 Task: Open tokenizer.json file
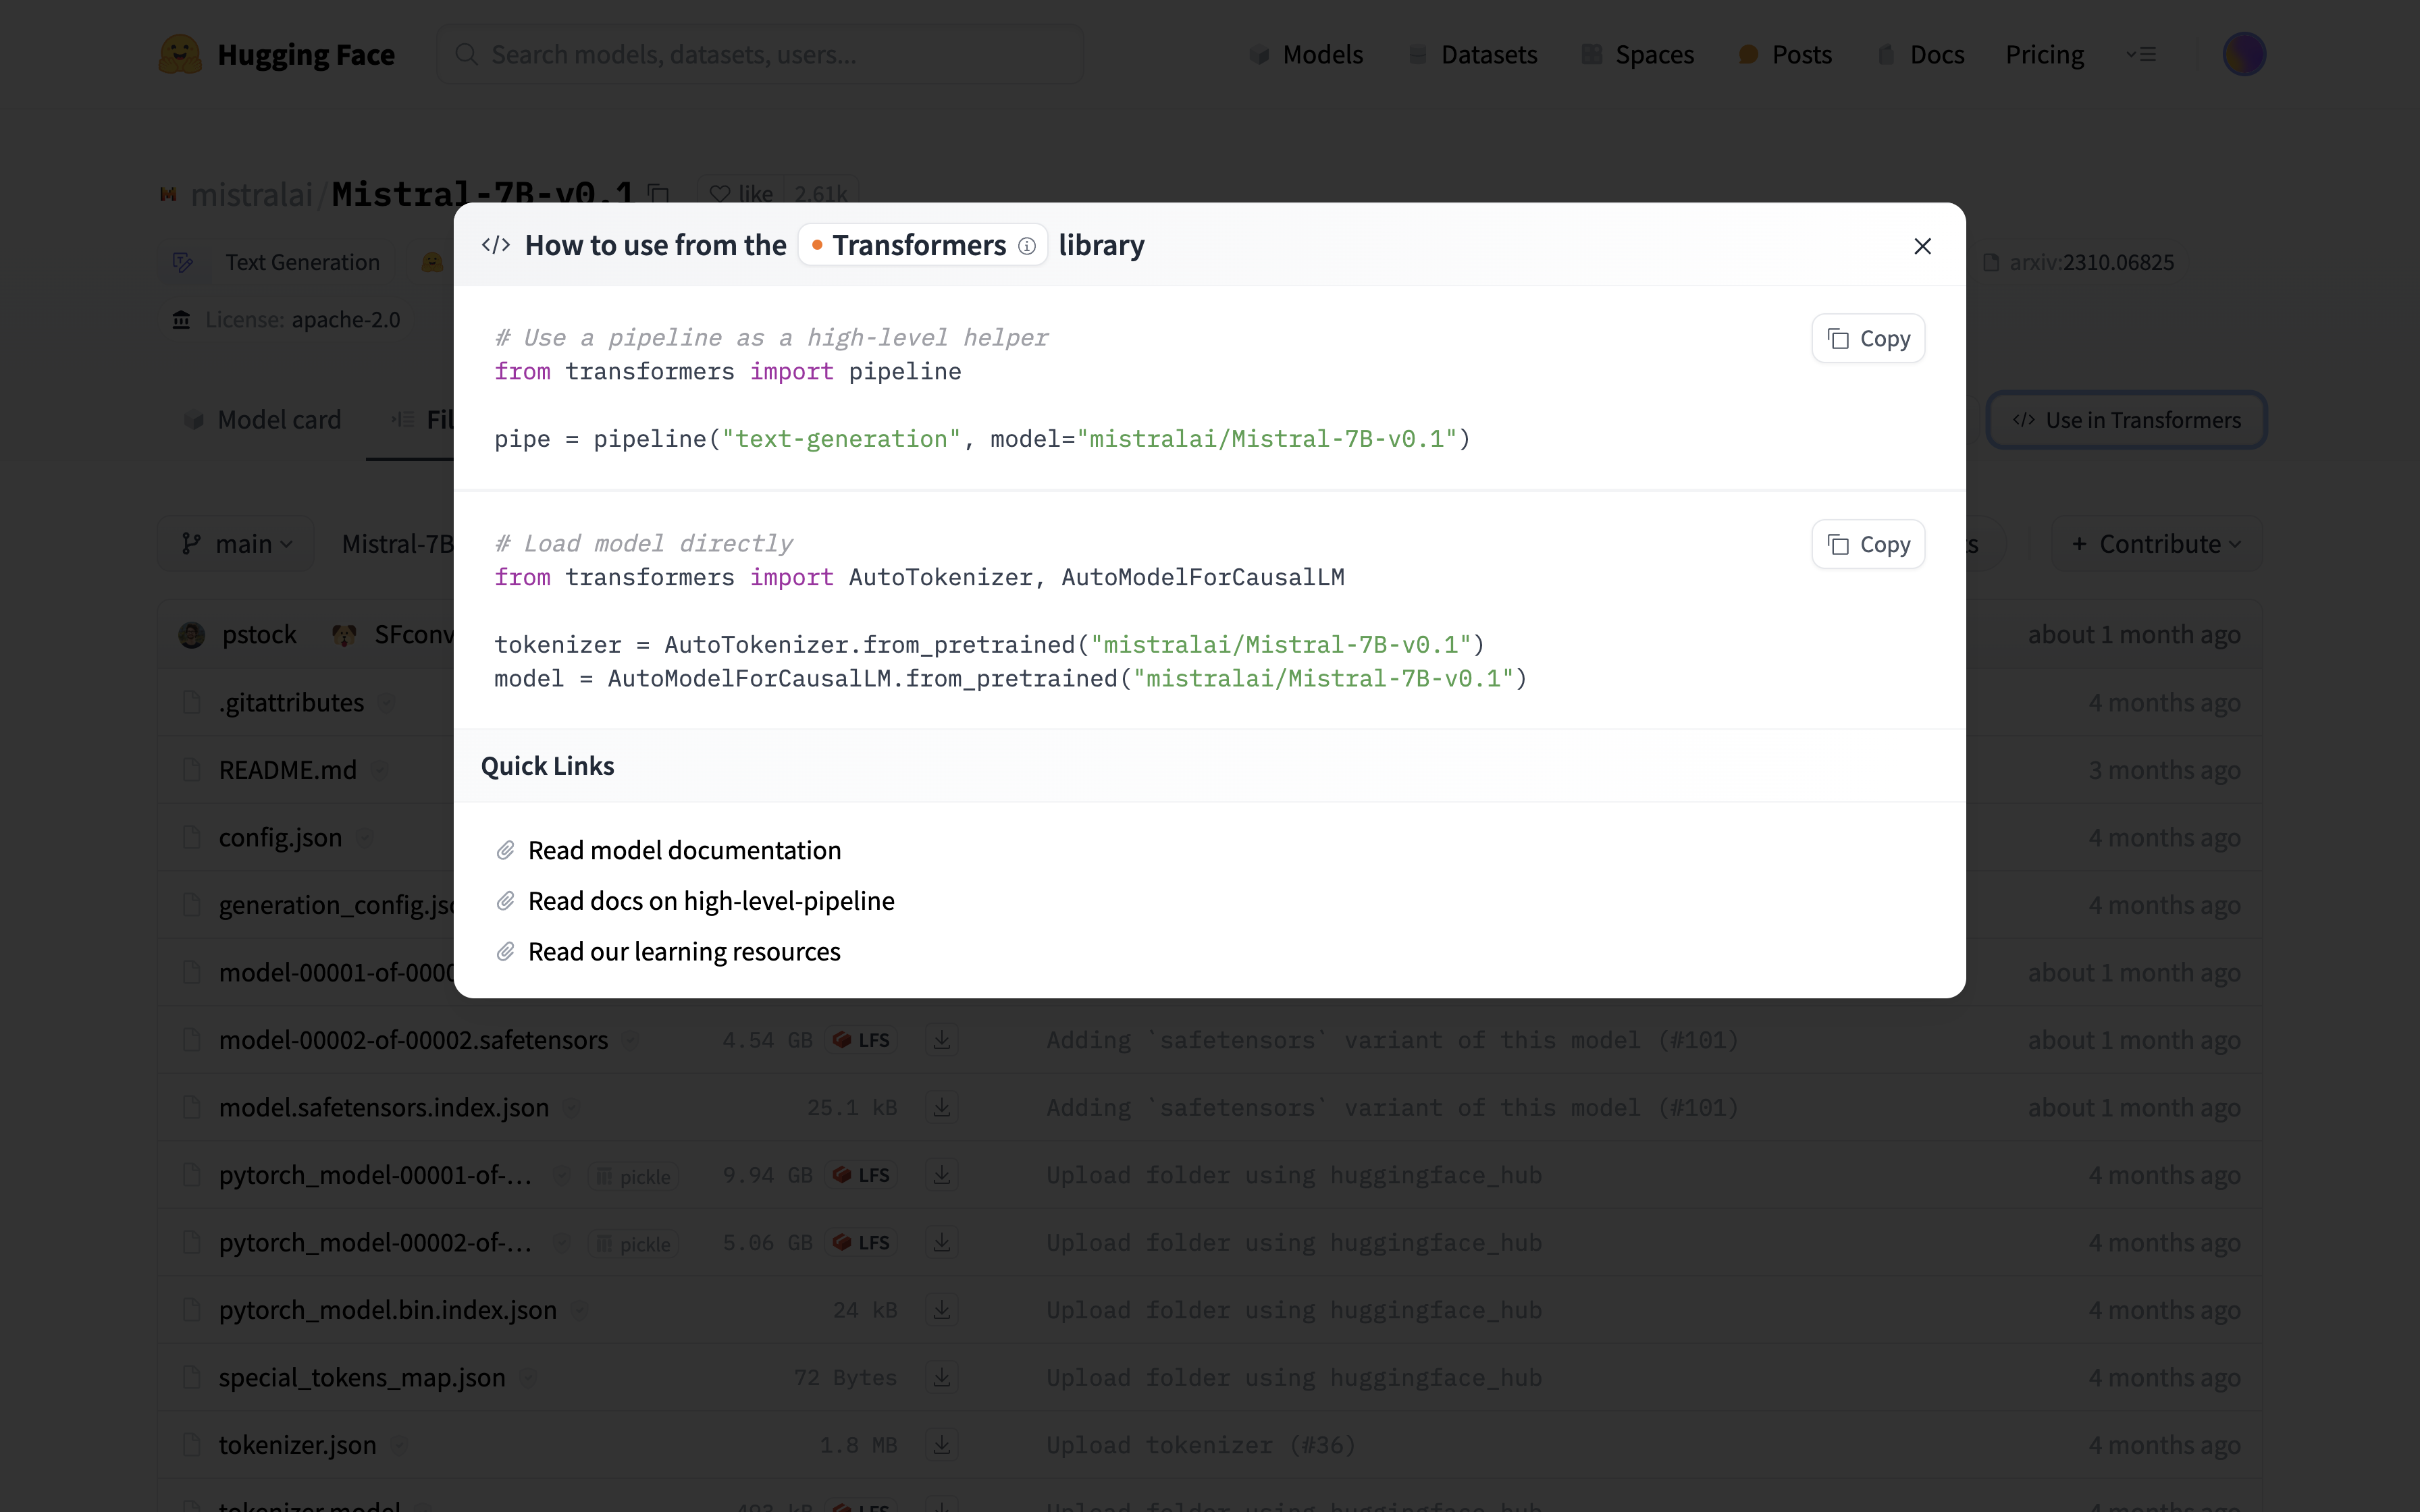coord(297,1445)
